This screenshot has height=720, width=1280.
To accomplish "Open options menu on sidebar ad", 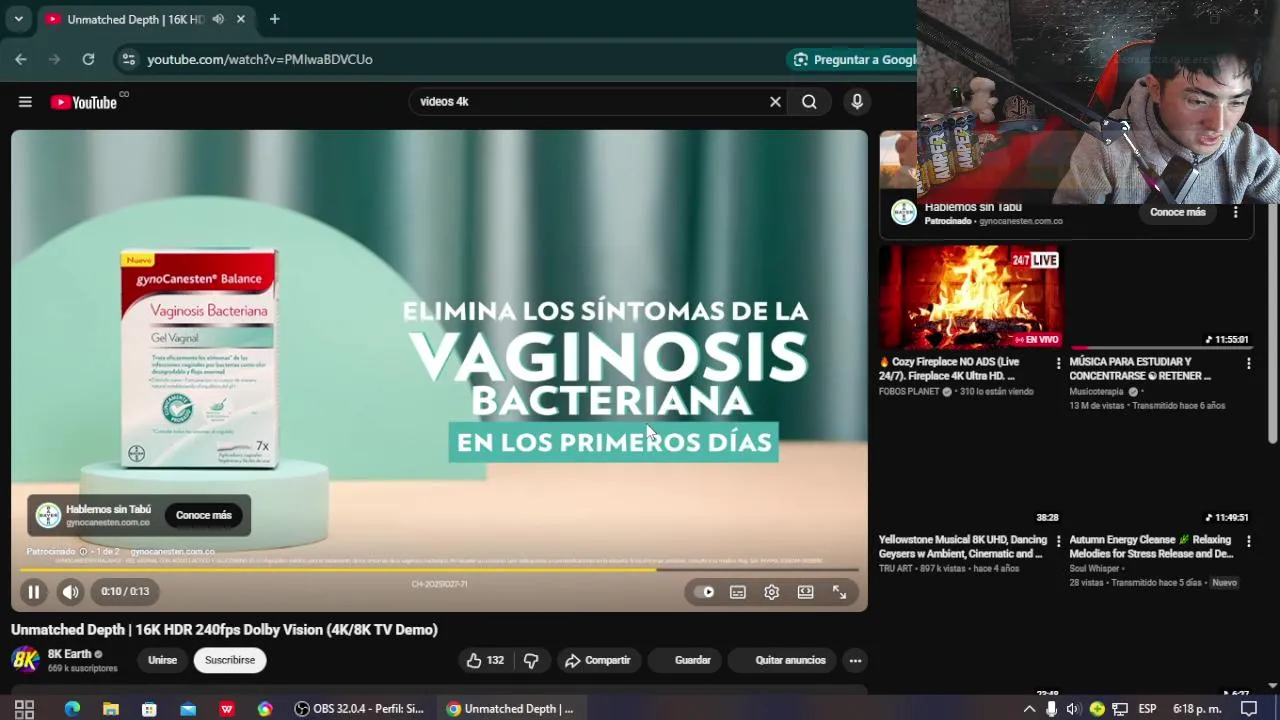I will pos(1236,212).
